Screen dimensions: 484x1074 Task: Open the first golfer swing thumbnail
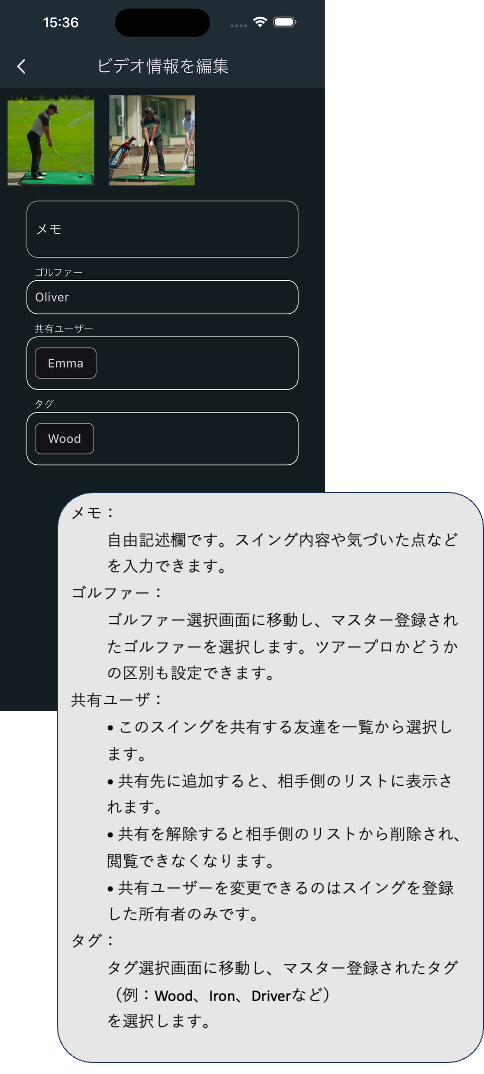[x=51, y=140]
